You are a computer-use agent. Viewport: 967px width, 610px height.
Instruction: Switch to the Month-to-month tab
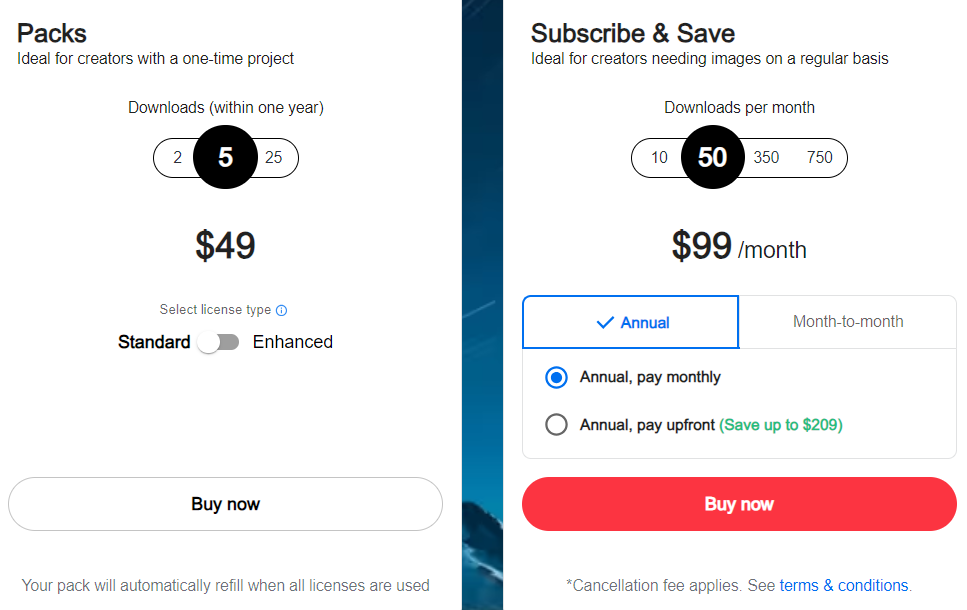848,321
